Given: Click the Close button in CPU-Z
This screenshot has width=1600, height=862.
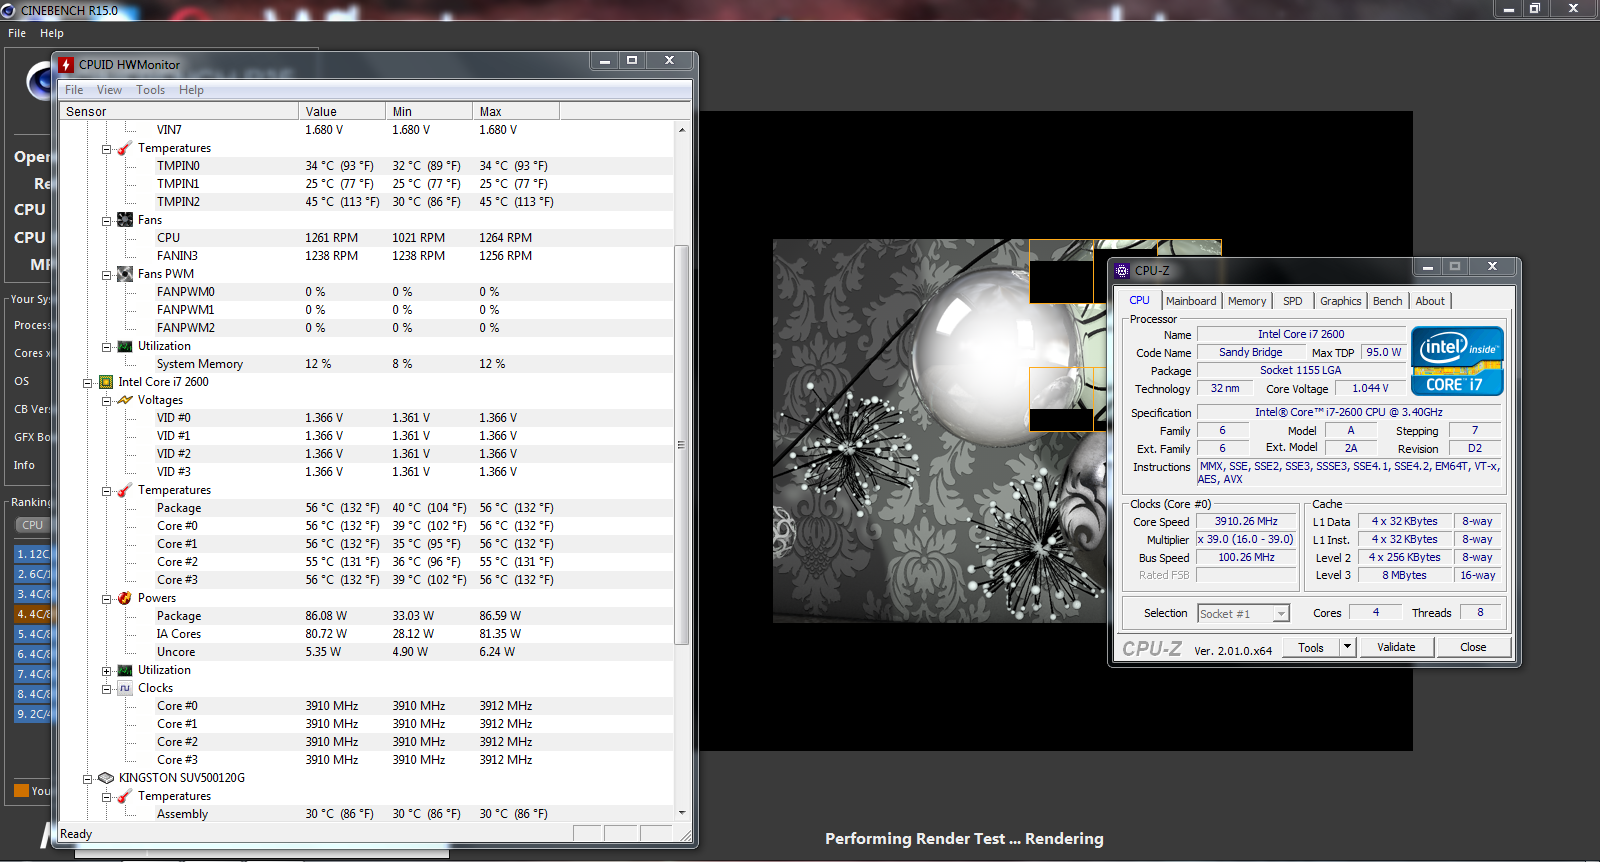Looking at the screenshot, I should click(1473, 647).
